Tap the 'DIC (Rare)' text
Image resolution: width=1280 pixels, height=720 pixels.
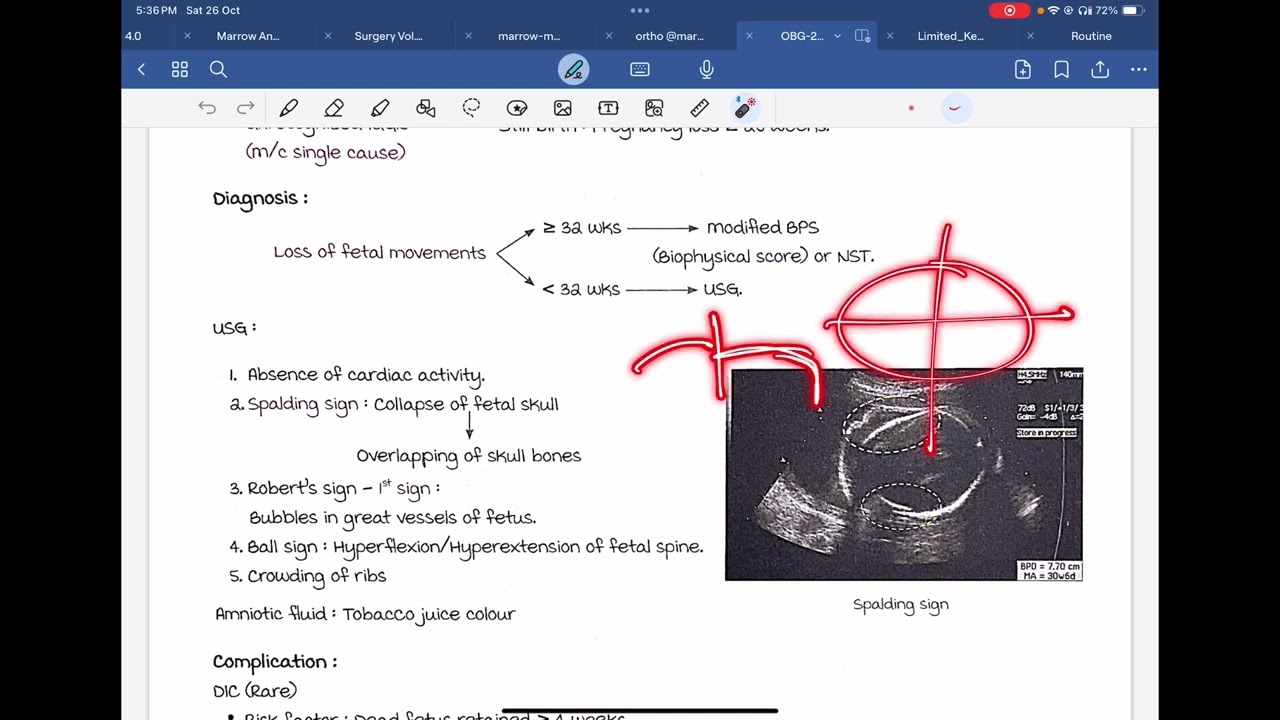[255, 691]
